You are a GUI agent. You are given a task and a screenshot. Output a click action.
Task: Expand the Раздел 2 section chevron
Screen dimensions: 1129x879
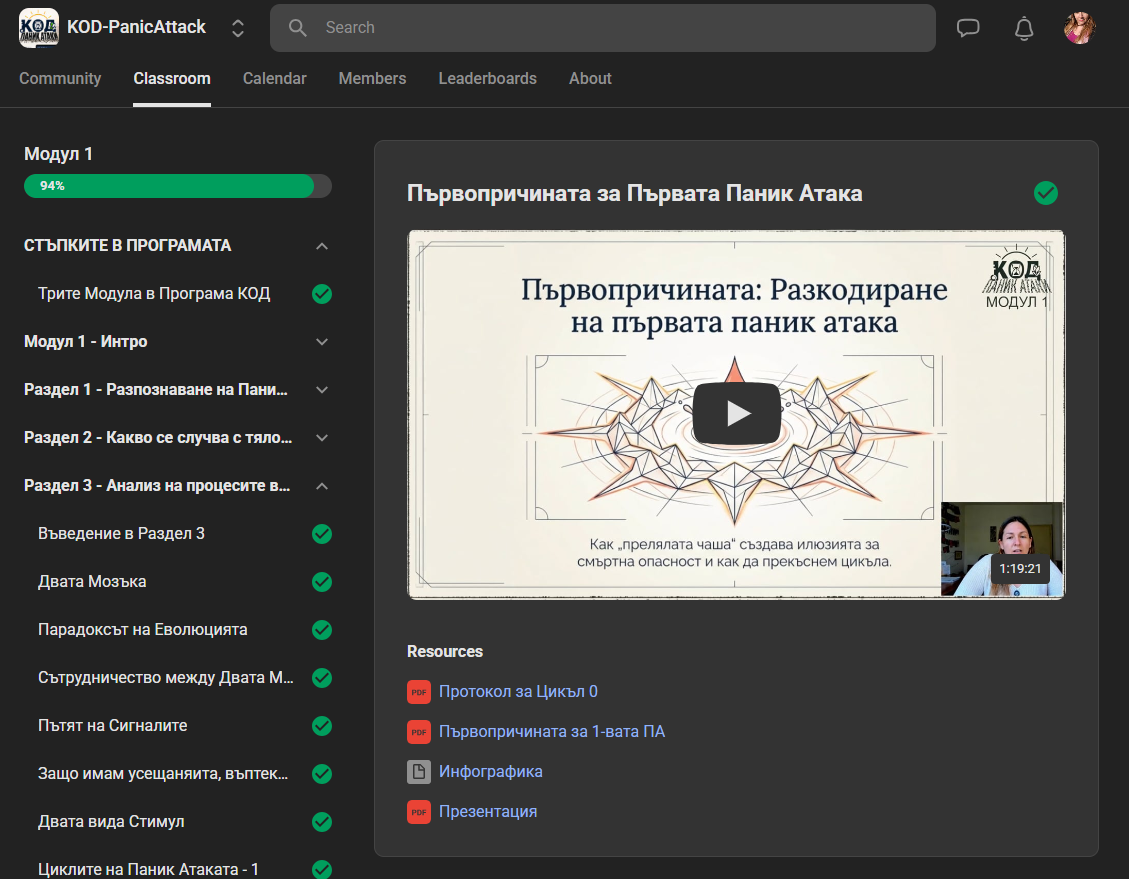coord(322,438)
